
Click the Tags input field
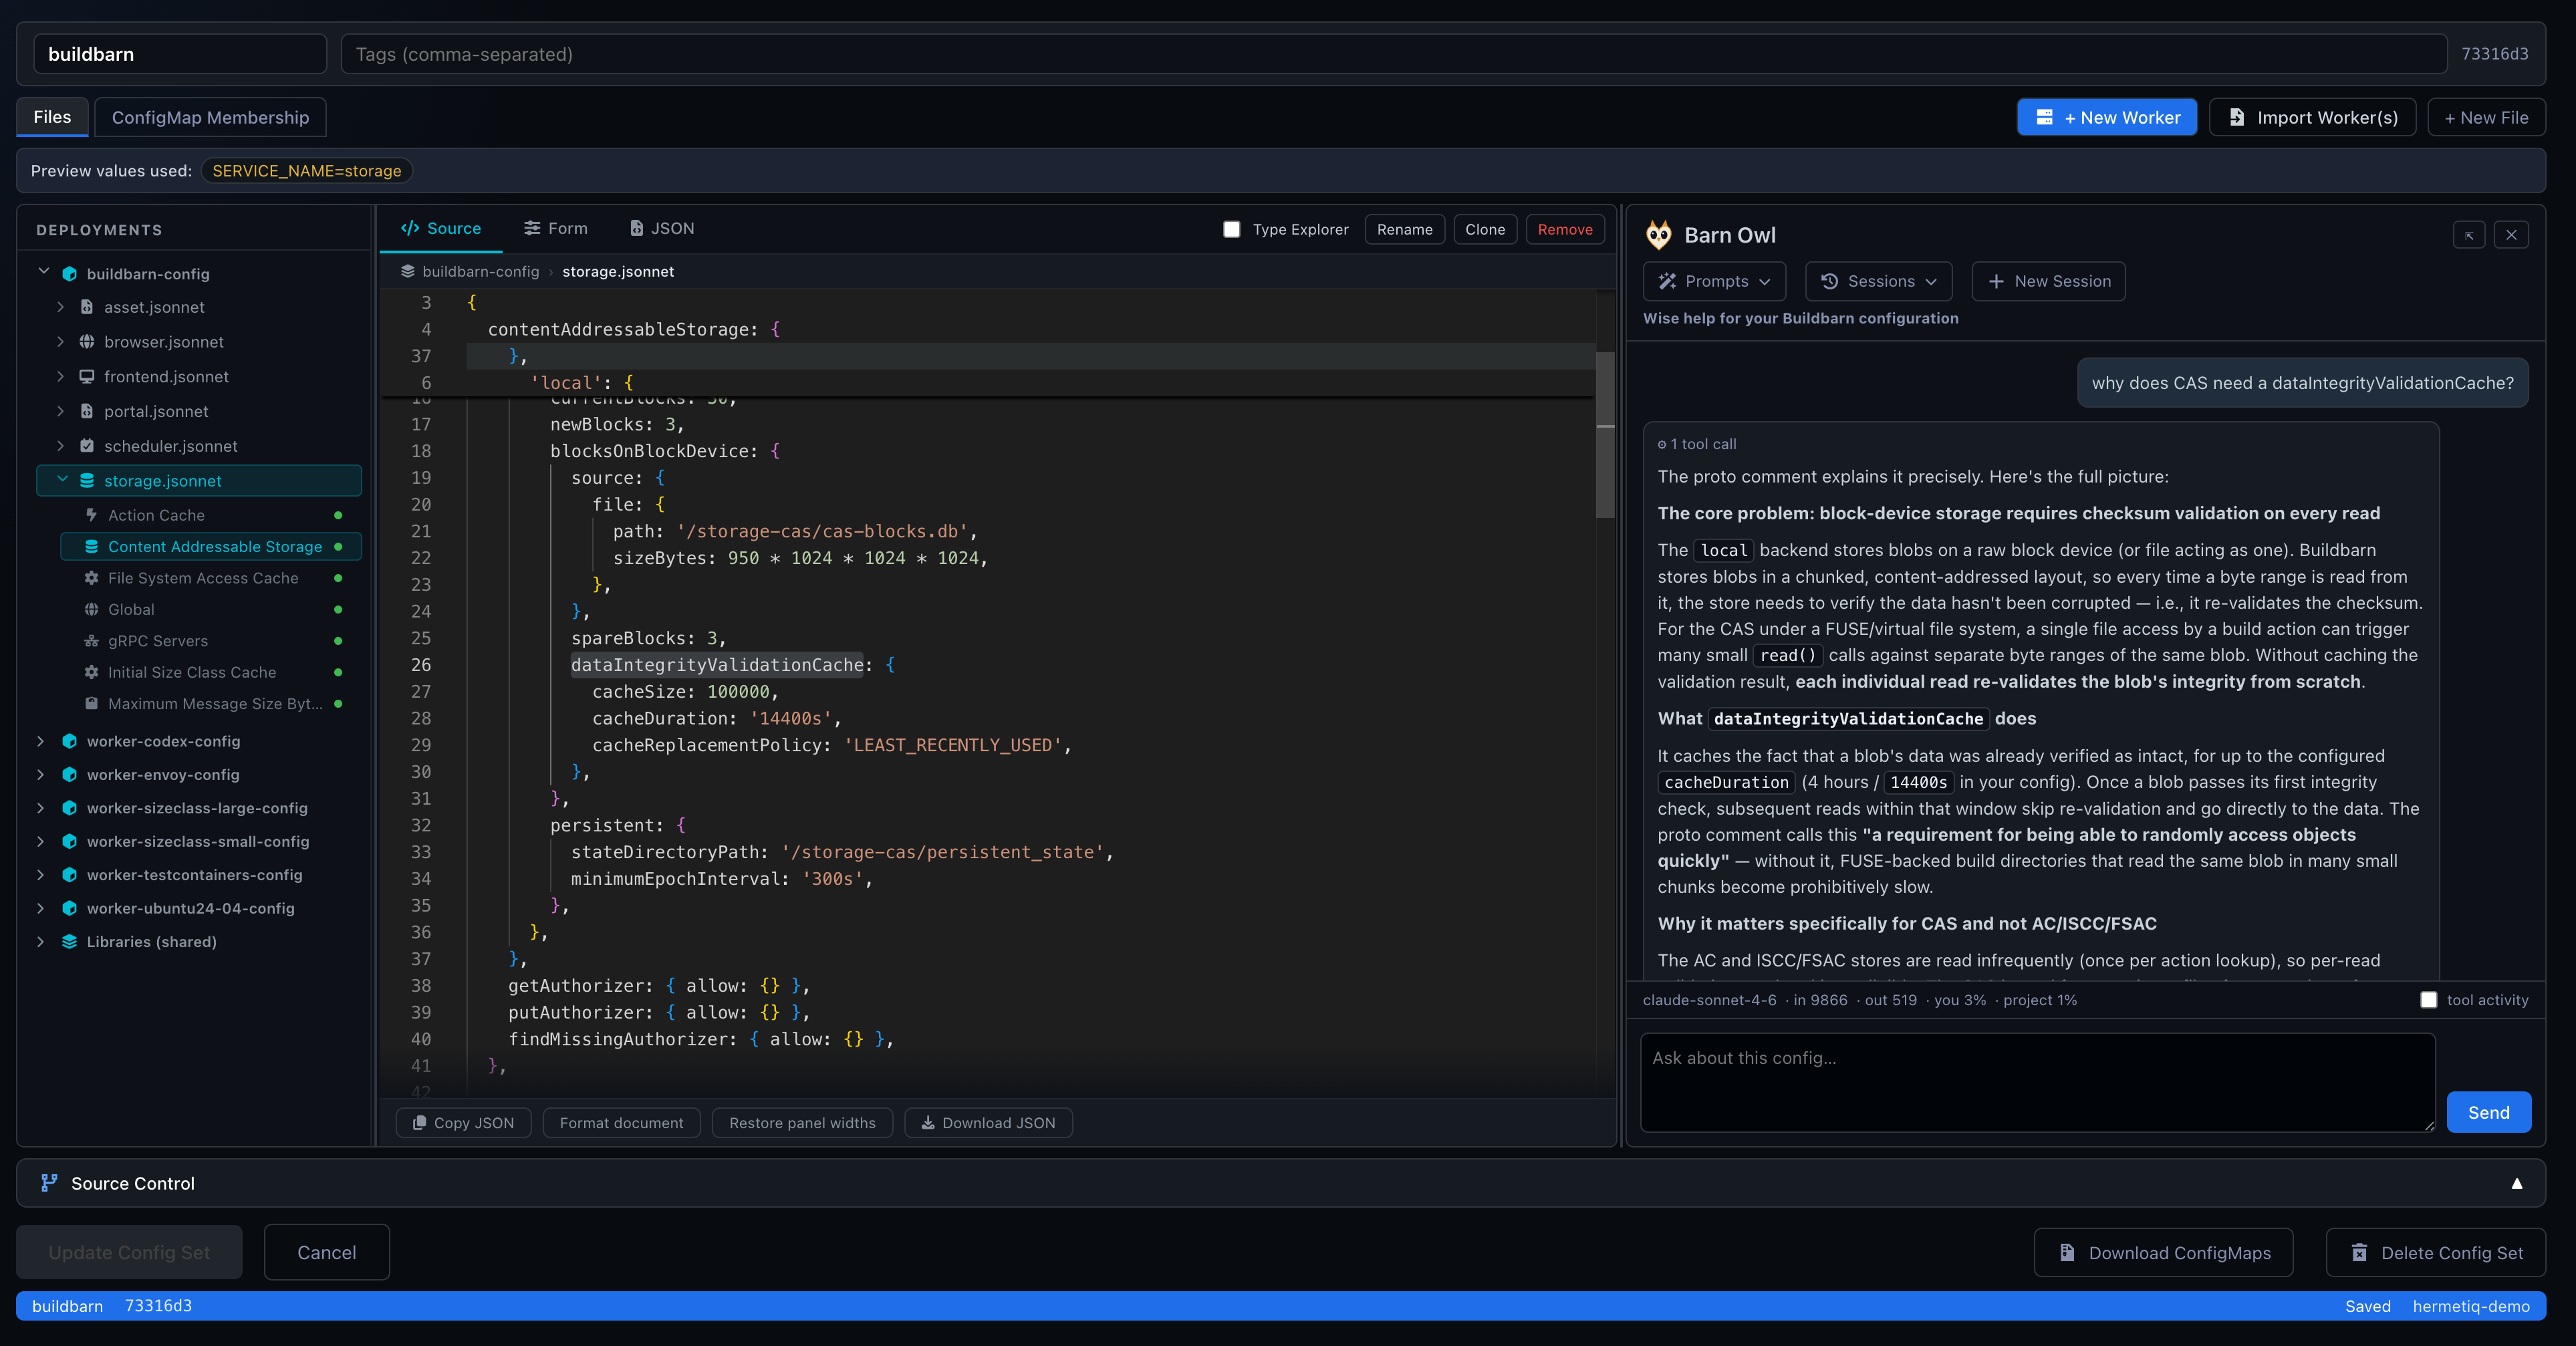1393,54
